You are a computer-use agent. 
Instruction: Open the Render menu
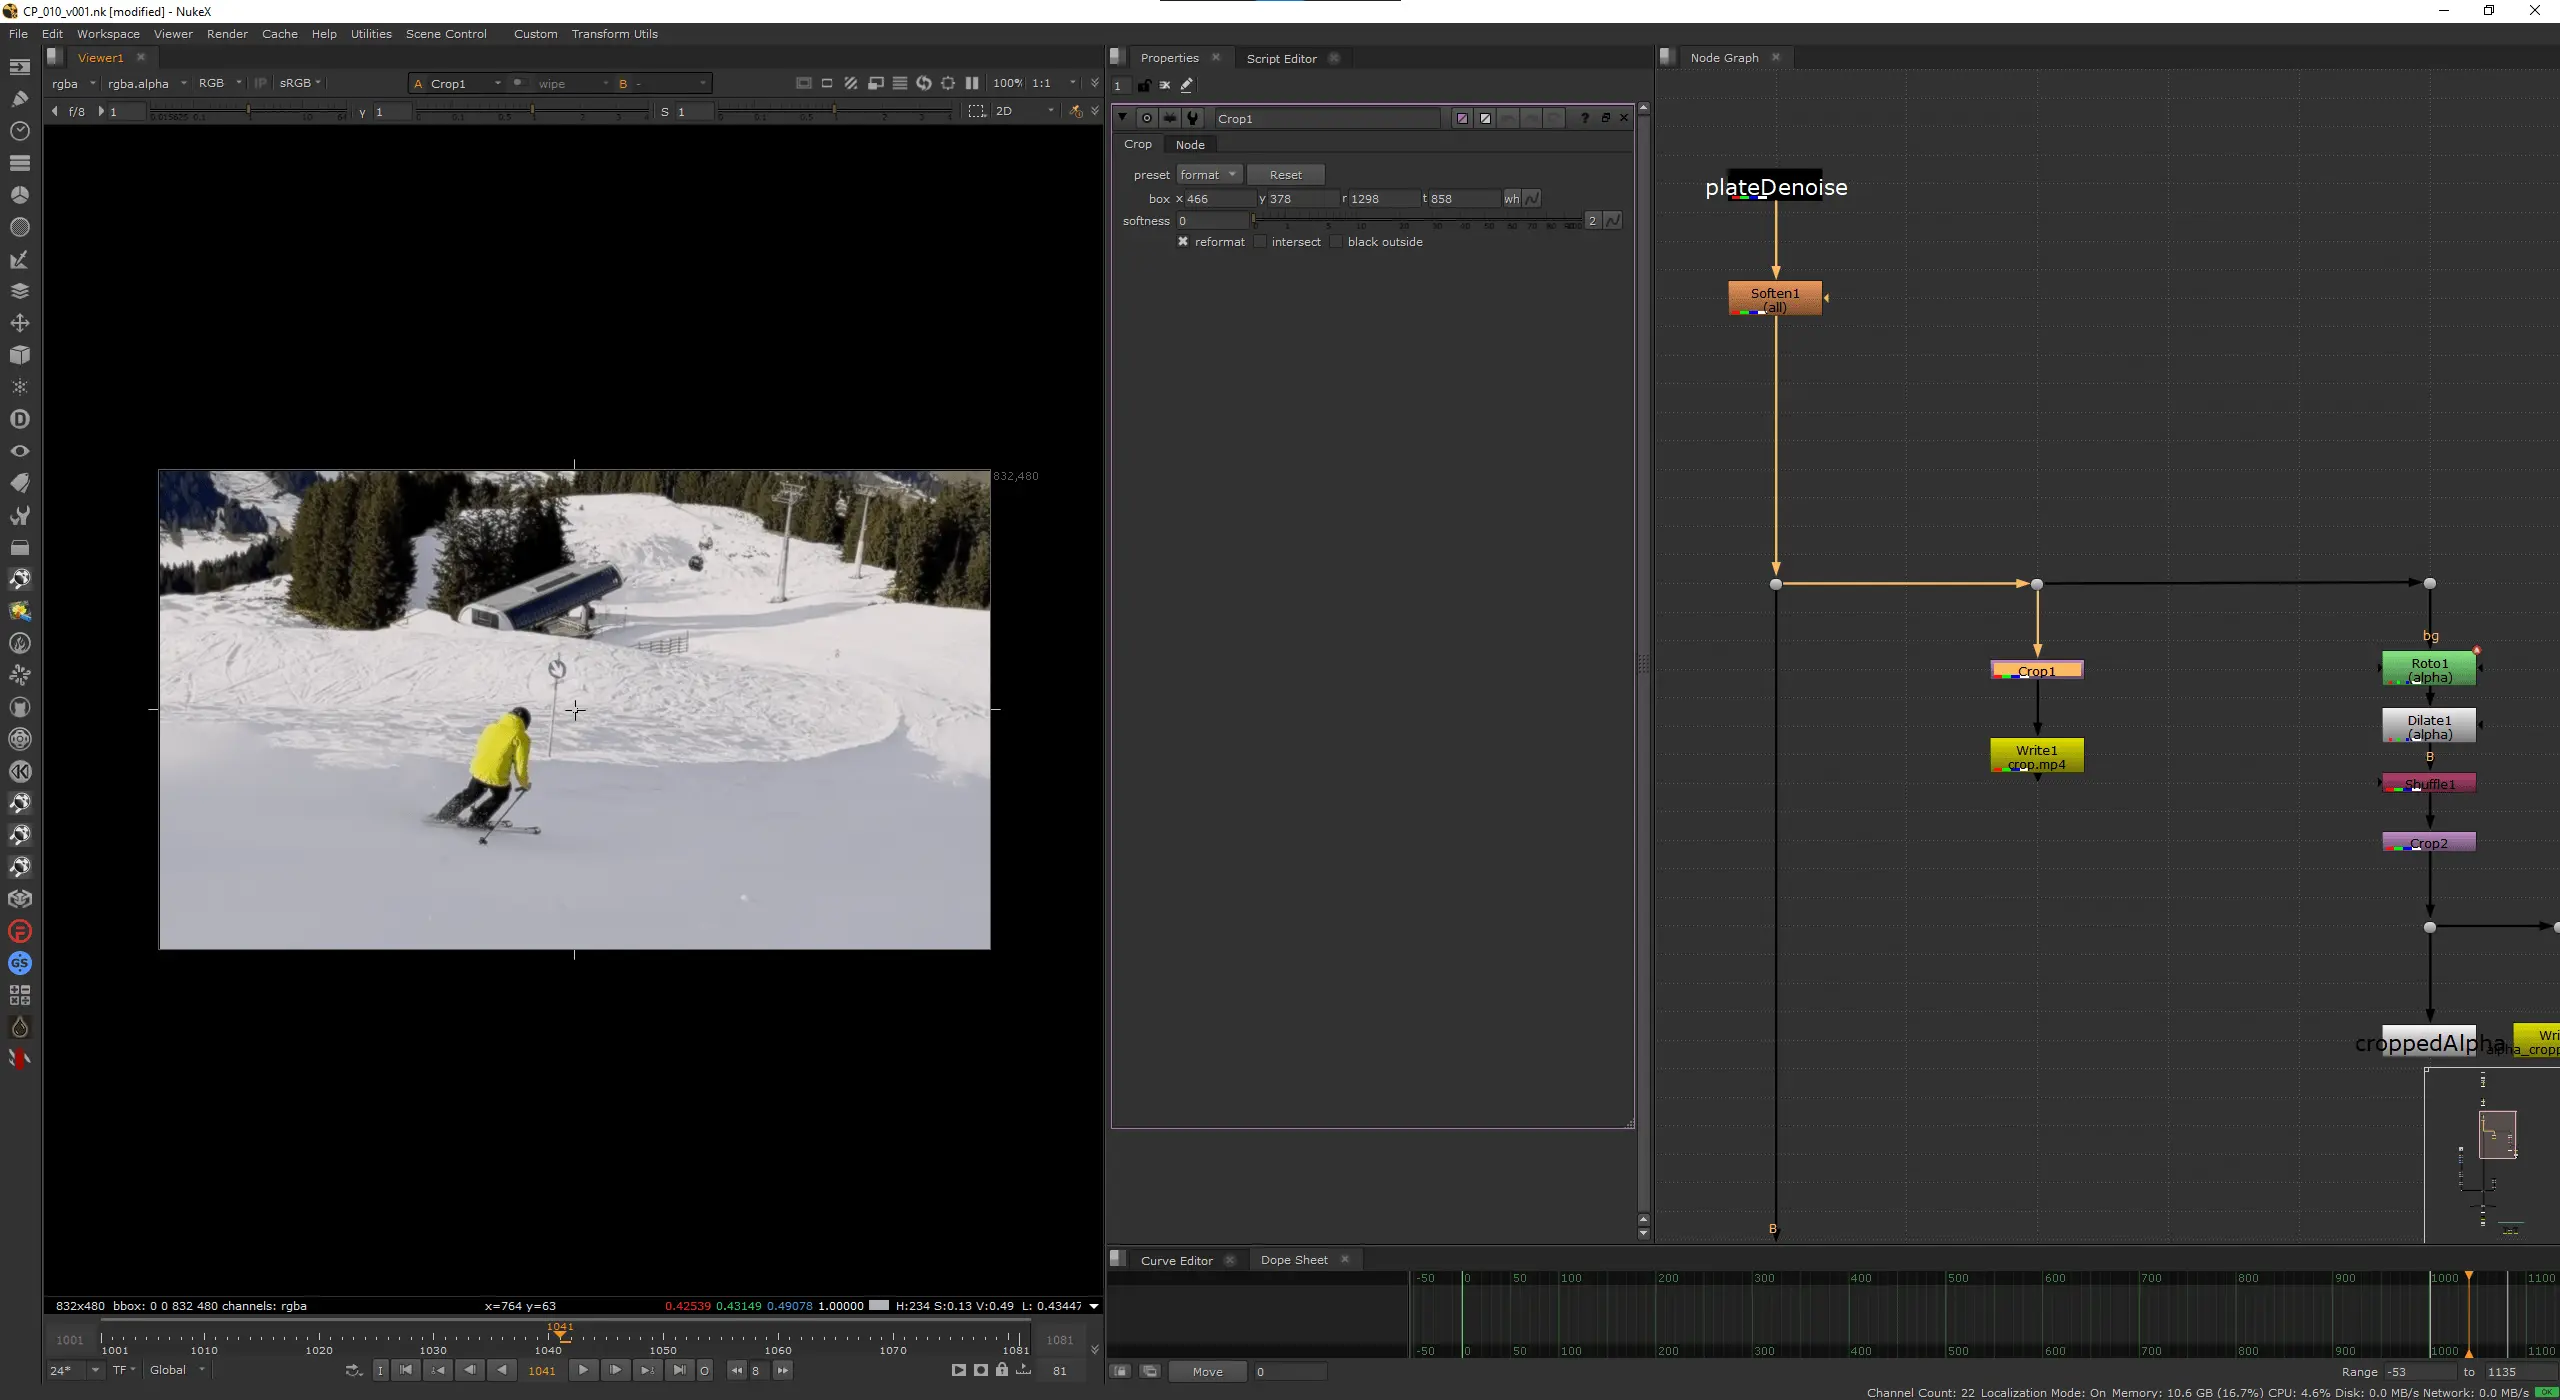[x=227, y=34]
